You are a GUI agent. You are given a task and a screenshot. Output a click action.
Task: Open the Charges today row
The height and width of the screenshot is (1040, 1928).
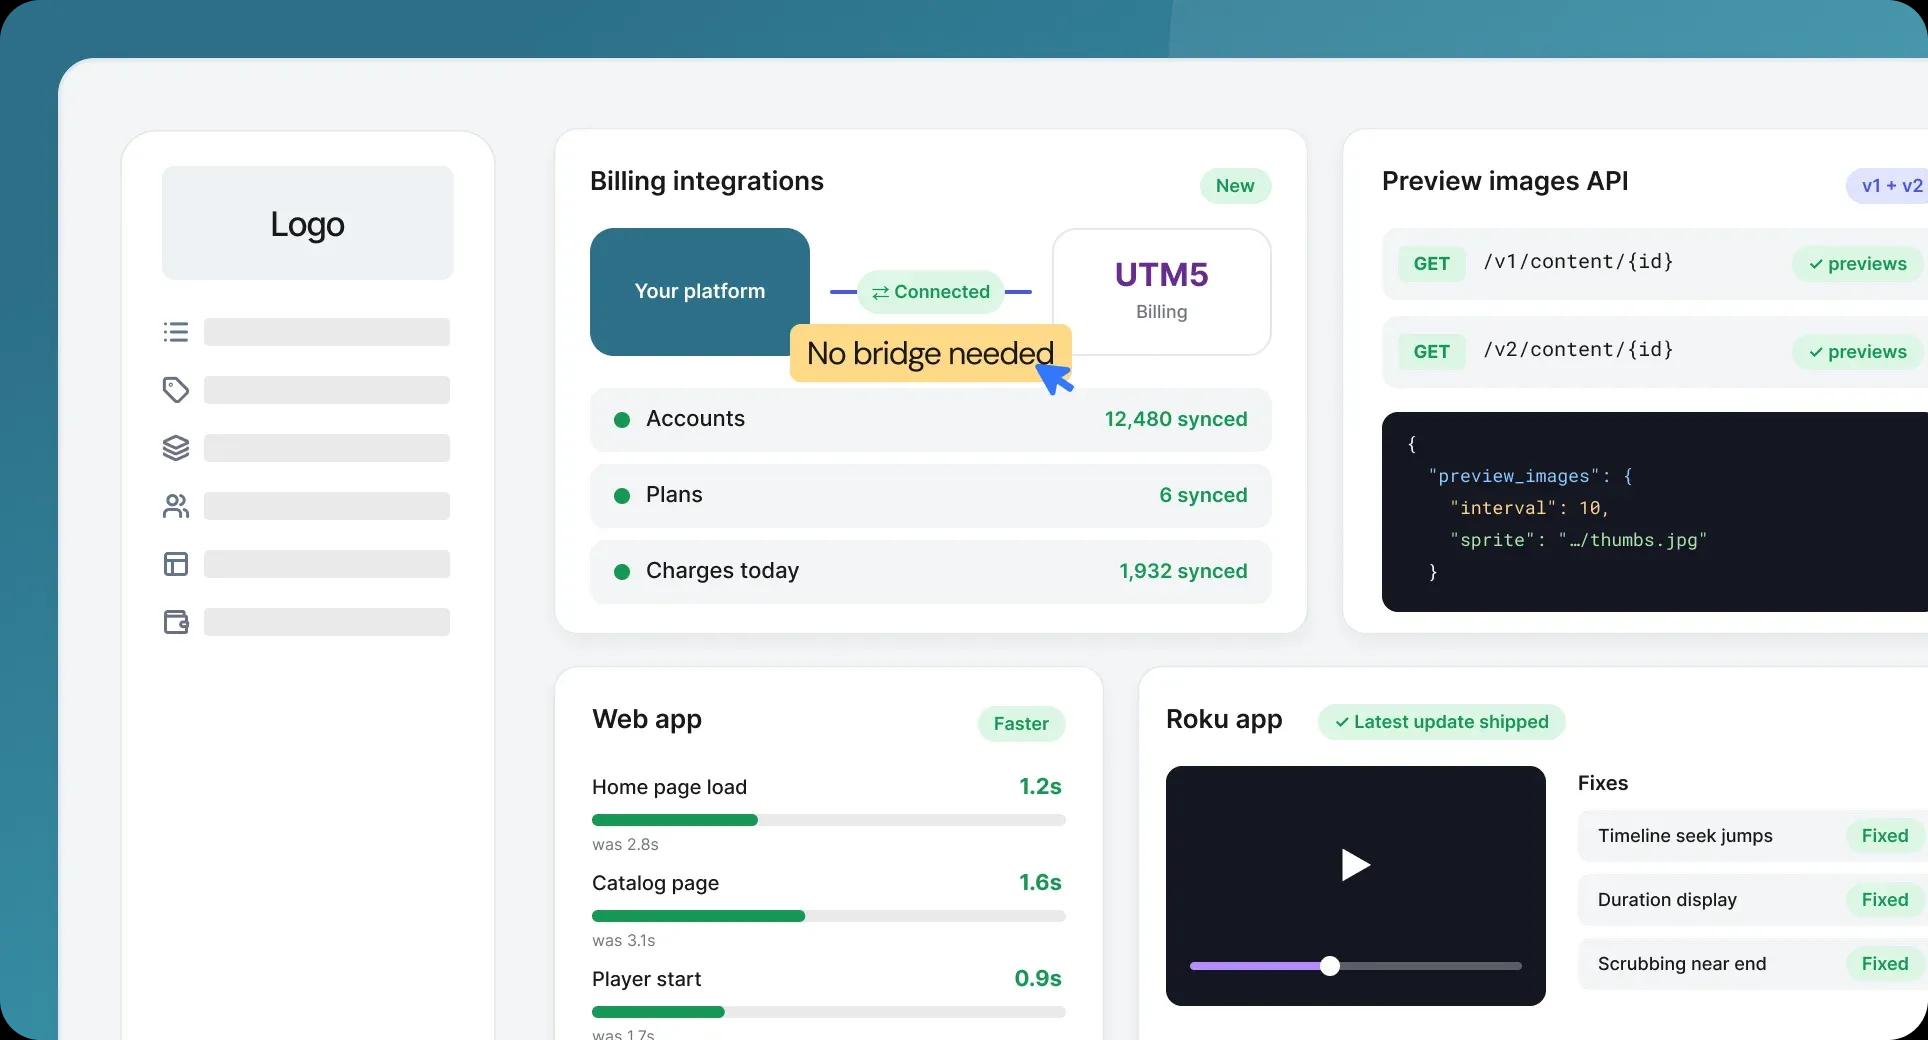(931, 571)
